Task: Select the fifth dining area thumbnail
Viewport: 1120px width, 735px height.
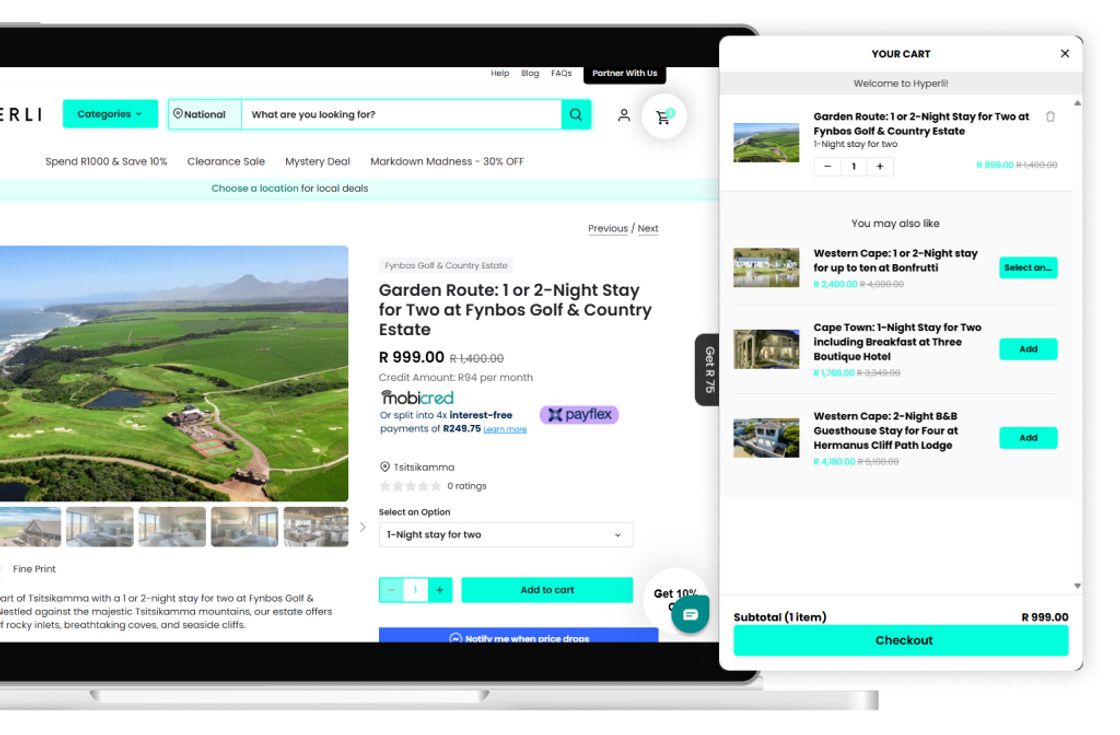Action: pos(316,527)
